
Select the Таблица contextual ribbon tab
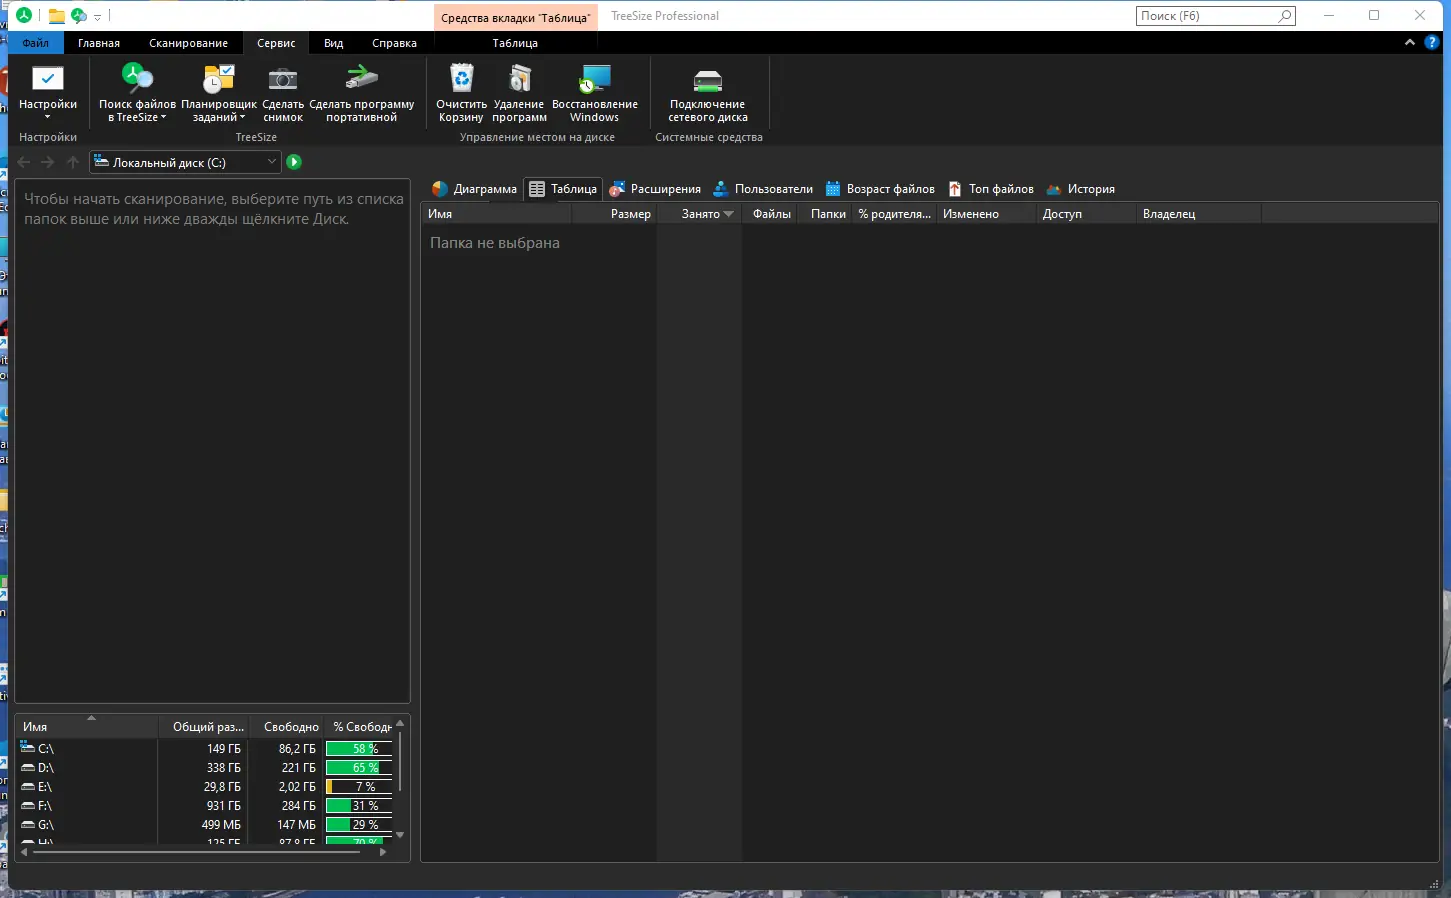[515, 43]
